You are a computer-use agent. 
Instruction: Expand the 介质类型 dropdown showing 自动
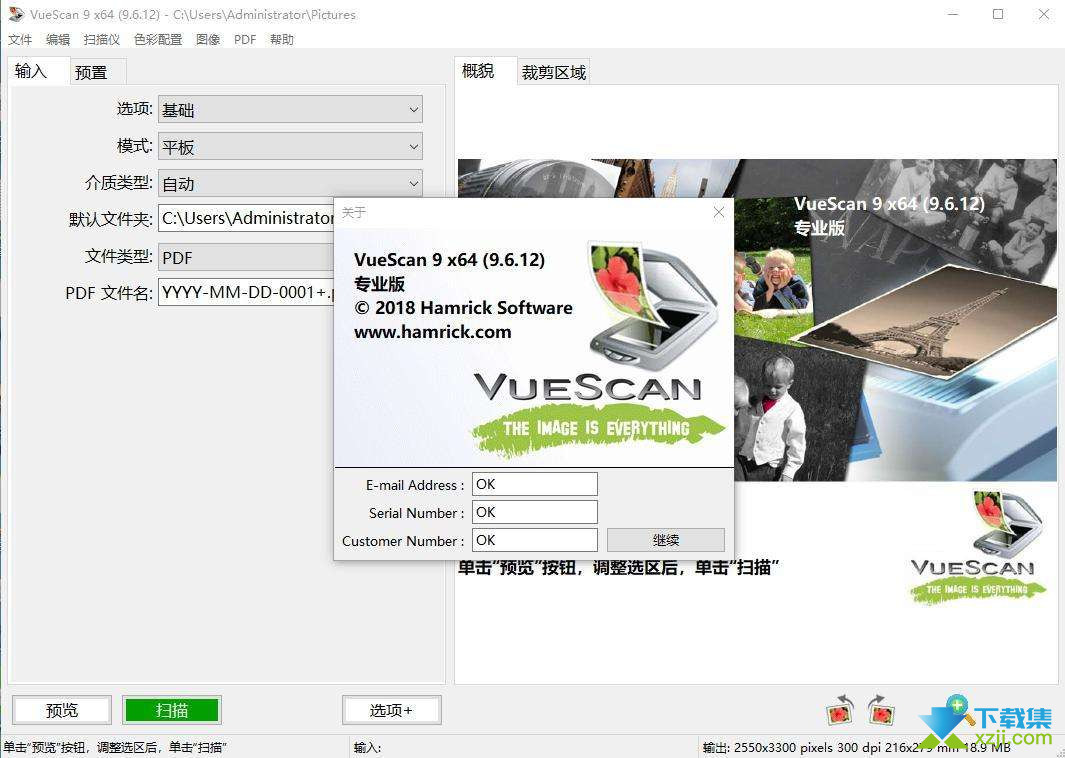pyautogui.click(x=290, y=183)
